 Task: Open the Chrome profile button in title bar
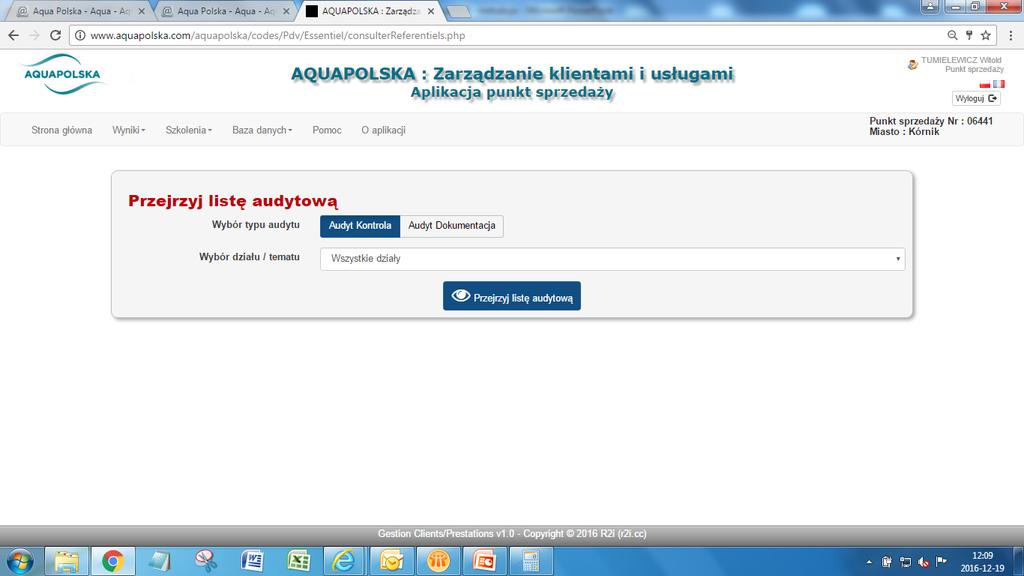[x=930, y=7]
